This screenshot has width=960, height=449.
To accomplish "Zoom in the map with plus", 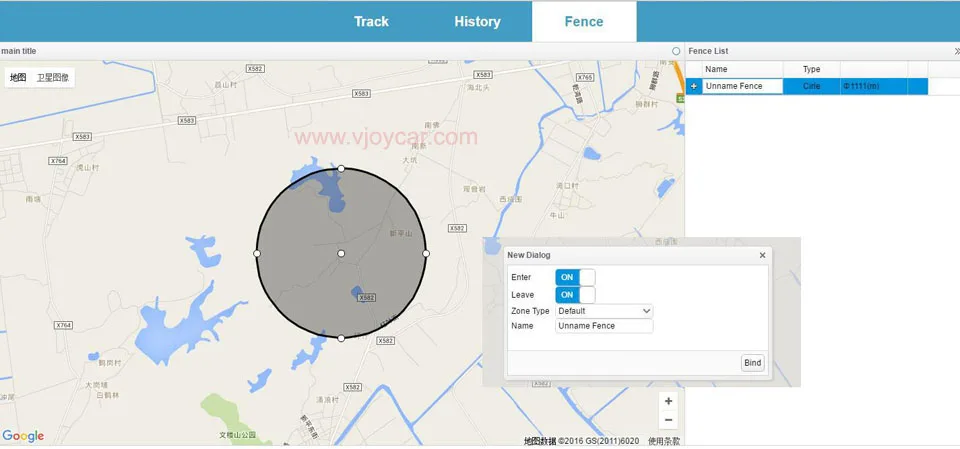I will [x=669, y=401].
